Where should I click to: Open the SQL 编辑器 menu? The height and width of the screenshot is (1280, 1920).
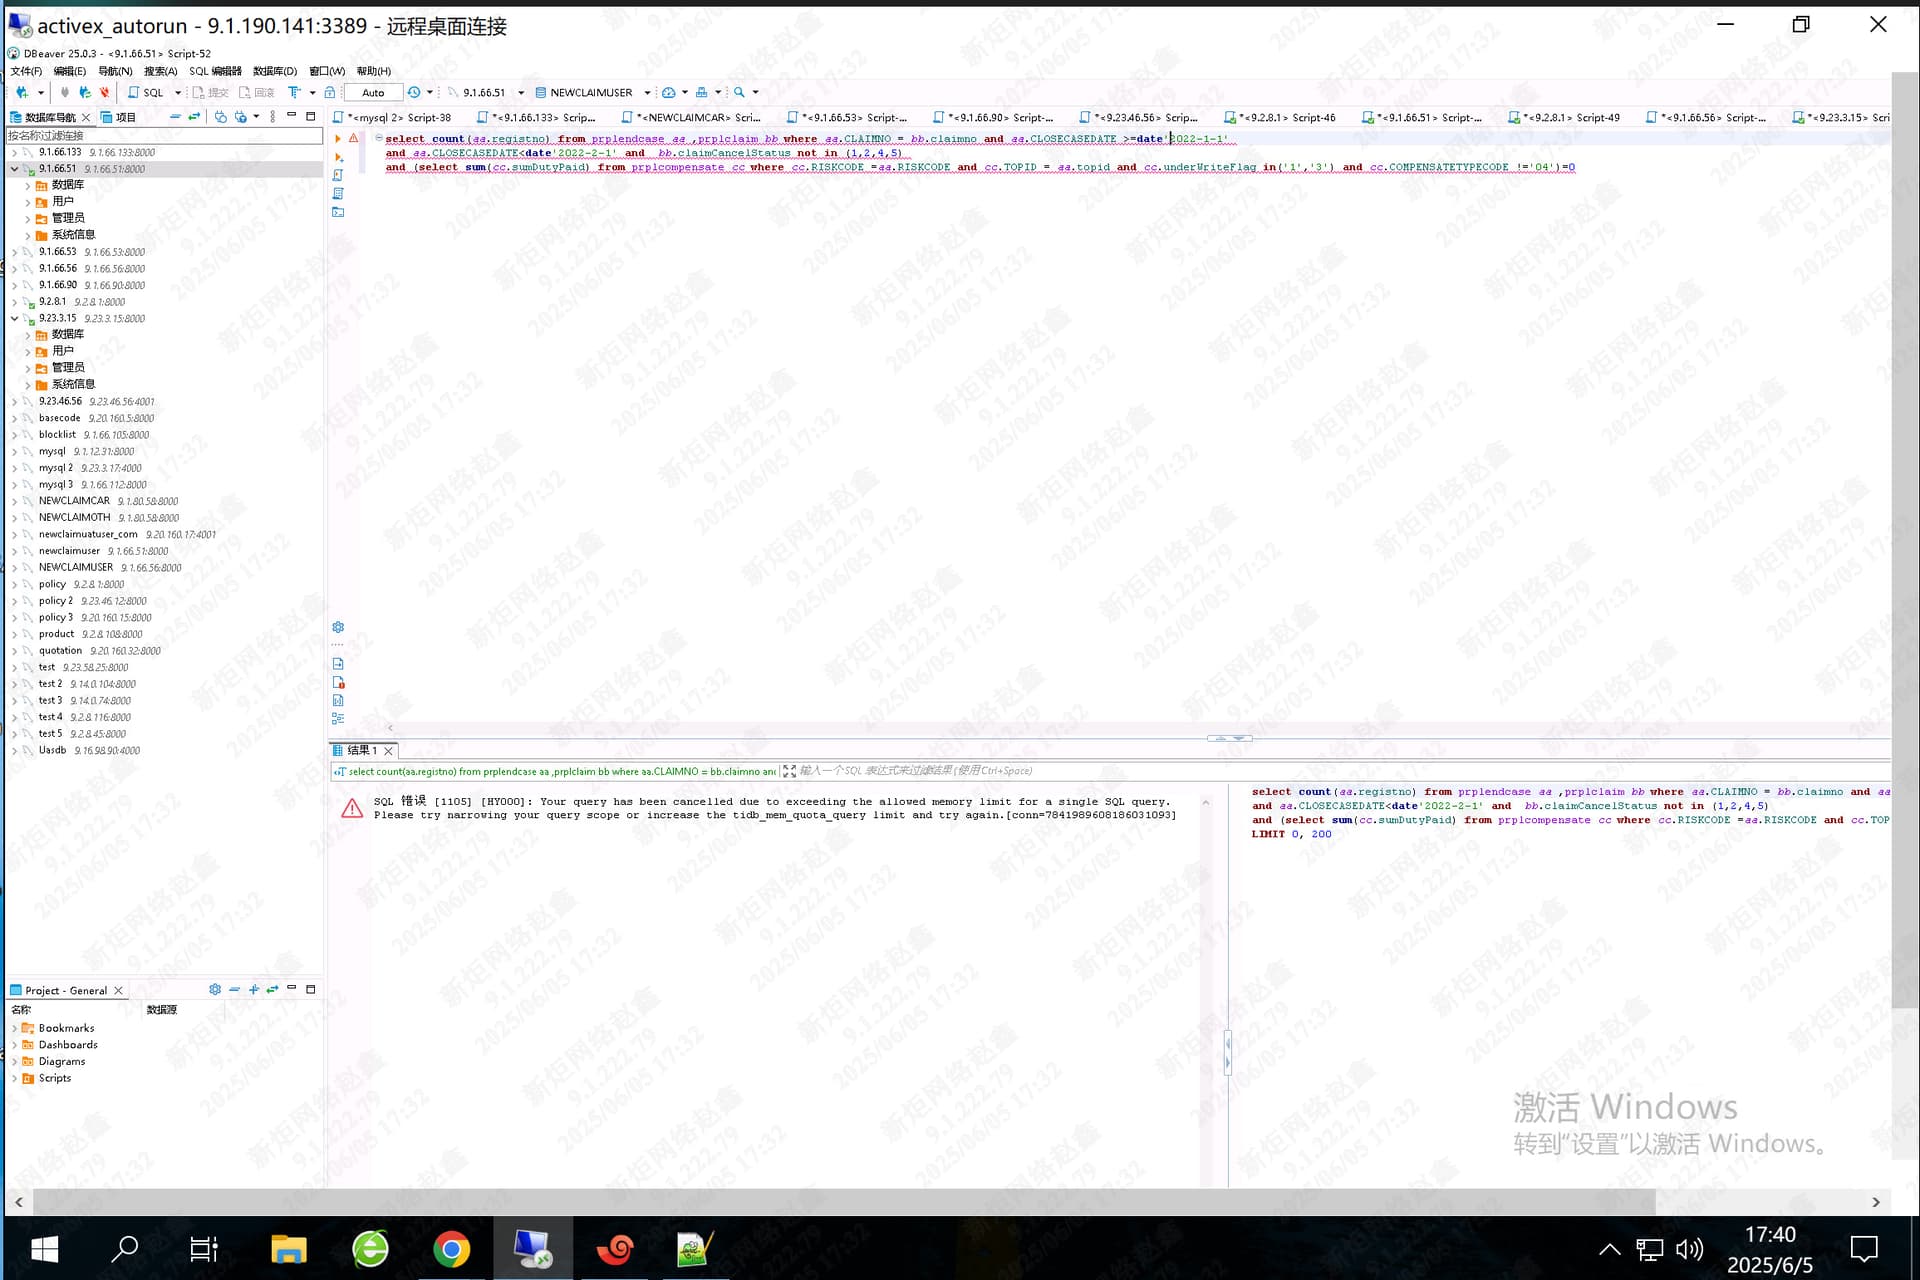tap(215, 71)
